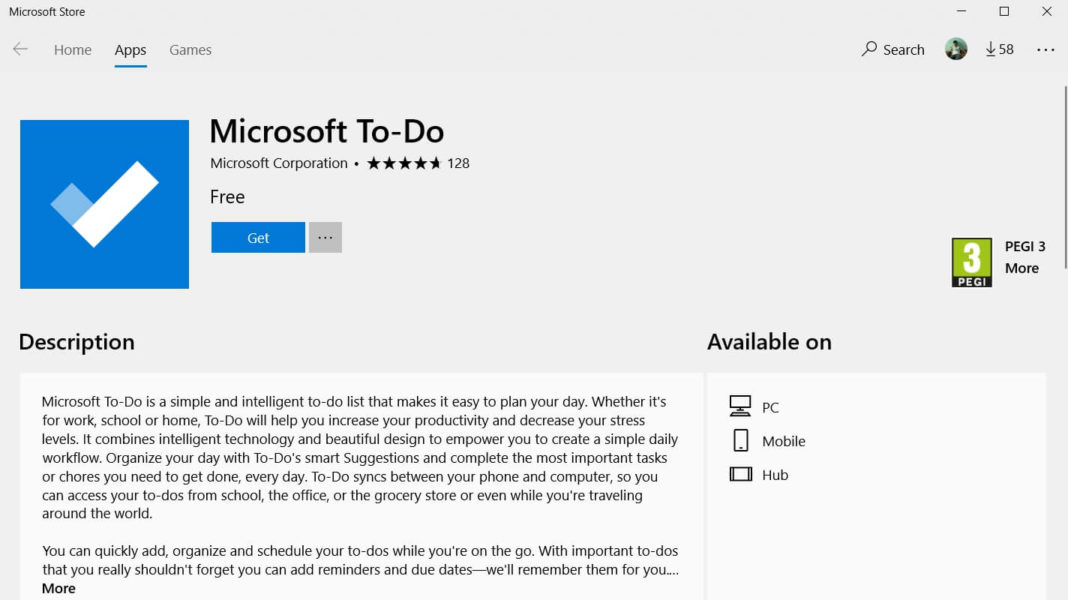1068x600 pixels.
Task: Click the Description heading
Action: pos(77,342)
